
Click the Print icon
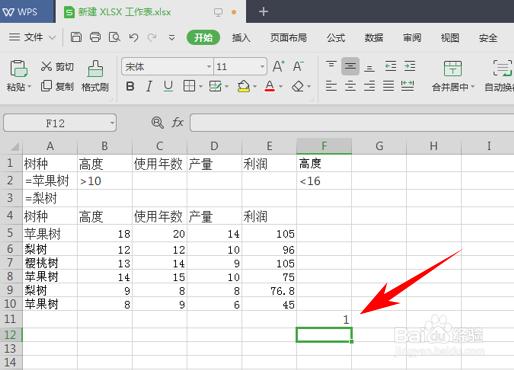click(x=95, y=37)
